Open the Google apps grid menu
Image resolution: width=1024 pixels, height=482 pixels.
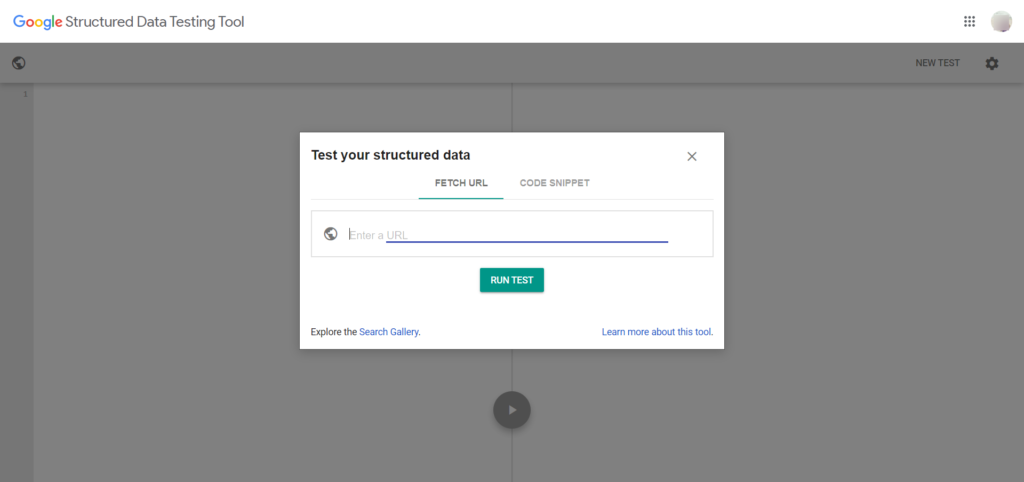[969, 21]
